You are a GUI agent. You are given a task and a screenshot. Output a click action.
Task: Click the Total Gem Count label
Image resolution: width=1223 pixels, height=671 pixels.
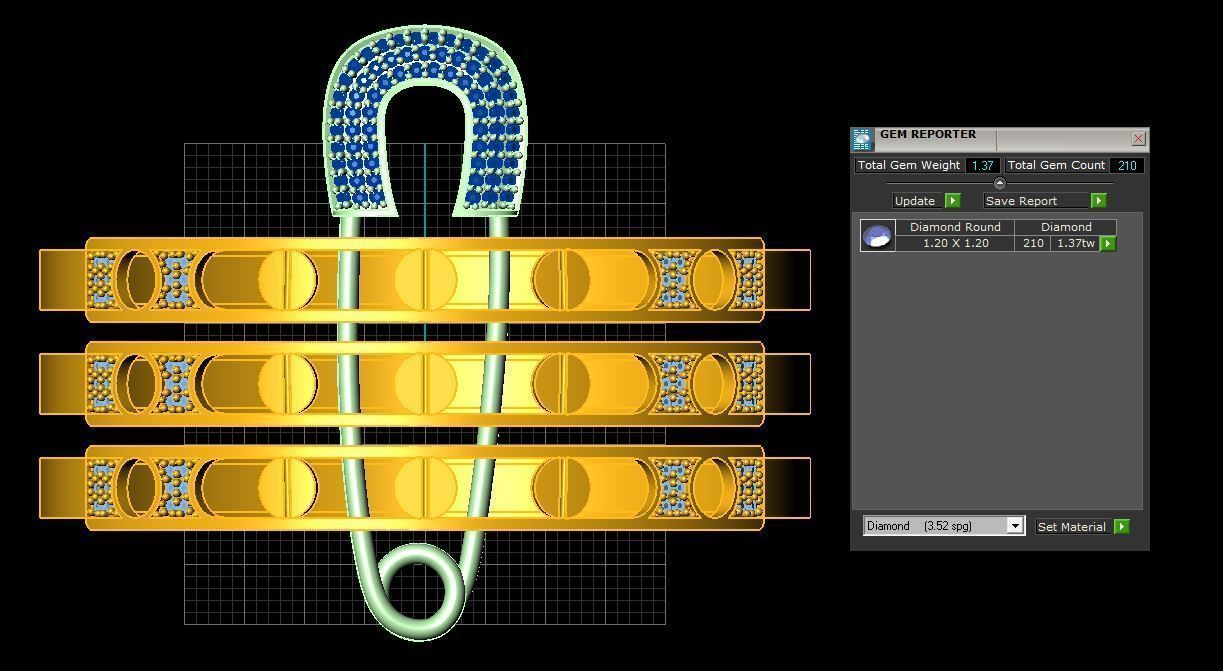(x=1056, y=165)
